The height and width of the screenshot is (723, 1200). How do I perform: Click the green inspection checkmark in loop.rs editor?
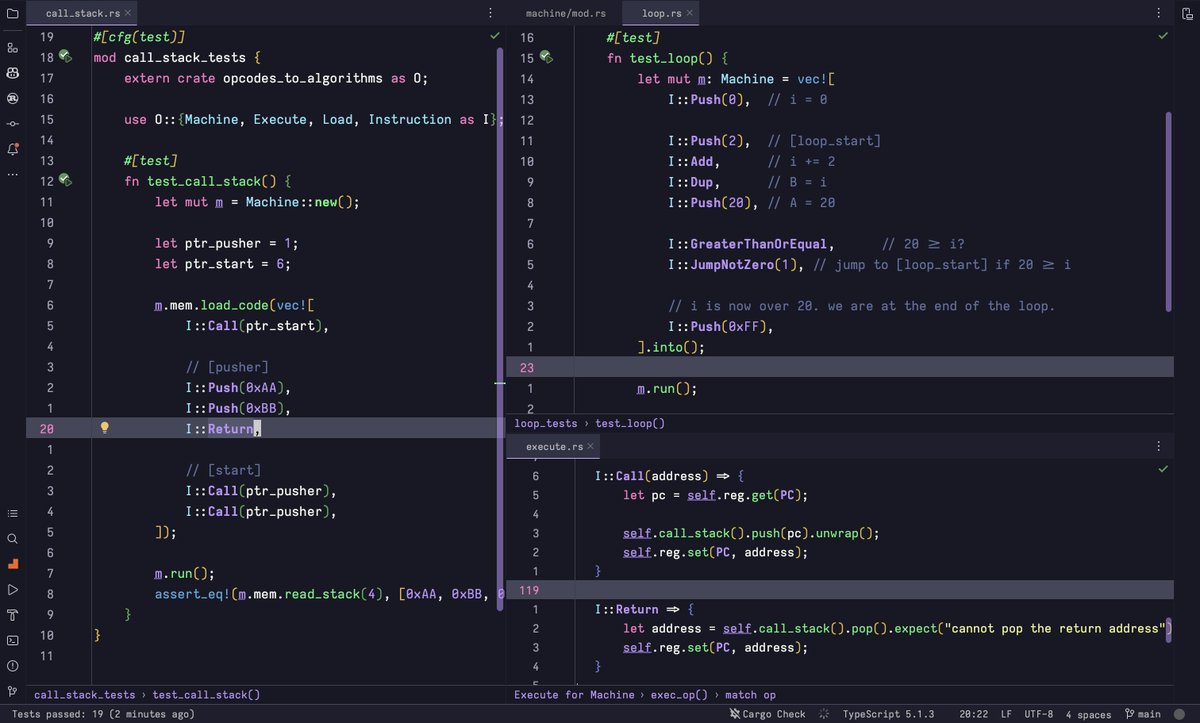[x=1162, y=35]
